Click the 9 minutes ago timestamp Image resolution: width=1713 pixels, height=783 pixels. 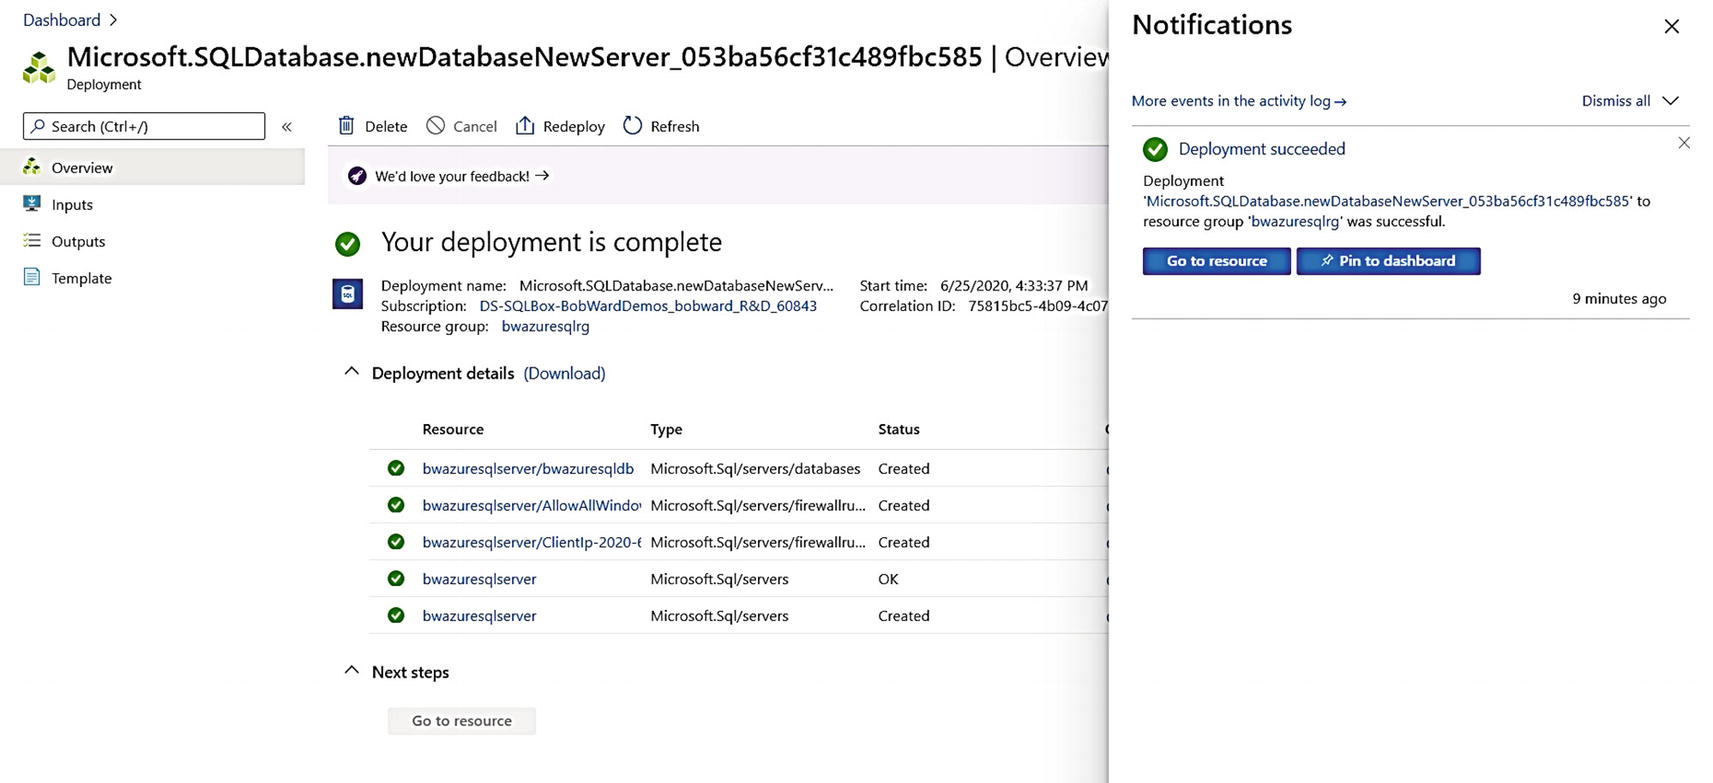1619,298
